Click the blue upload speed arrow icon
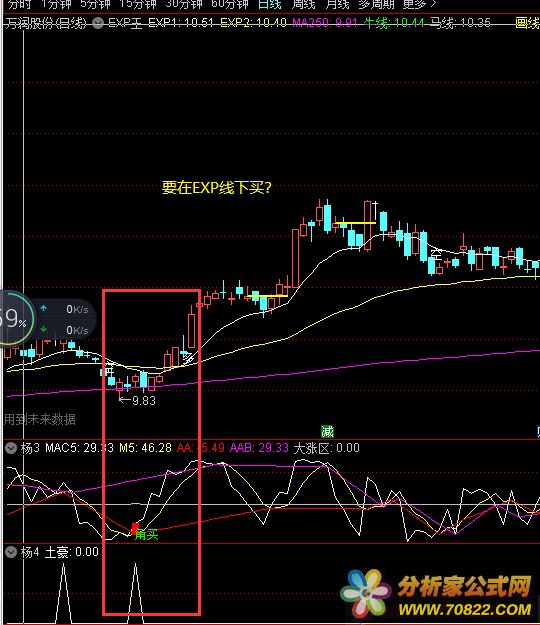The image size is (540, 625). tap(43, 309)
